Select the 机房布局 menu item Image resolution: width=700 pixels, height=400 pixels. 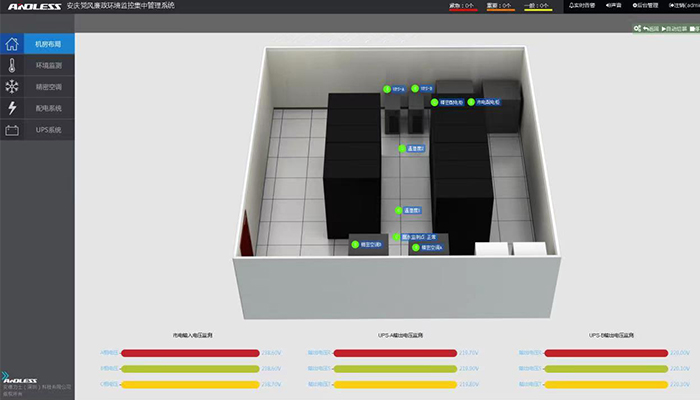48,45
